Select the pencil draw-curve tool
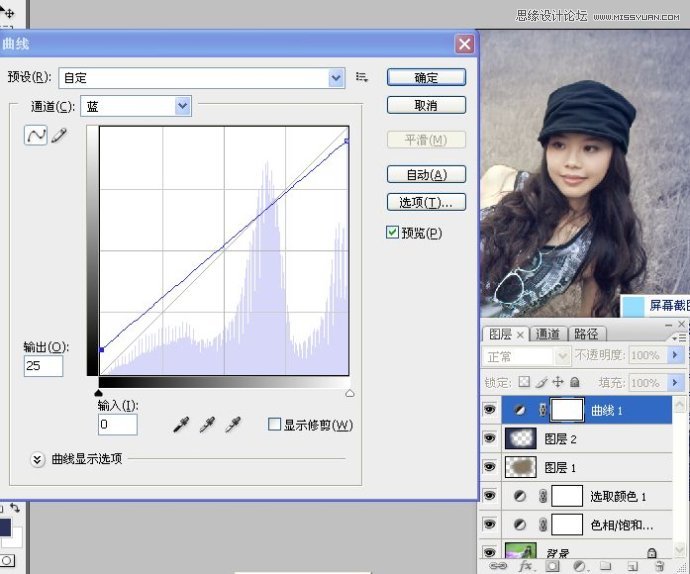Viewport: 690px width, 574px height. pyautogui.click(x=59, y=135)
